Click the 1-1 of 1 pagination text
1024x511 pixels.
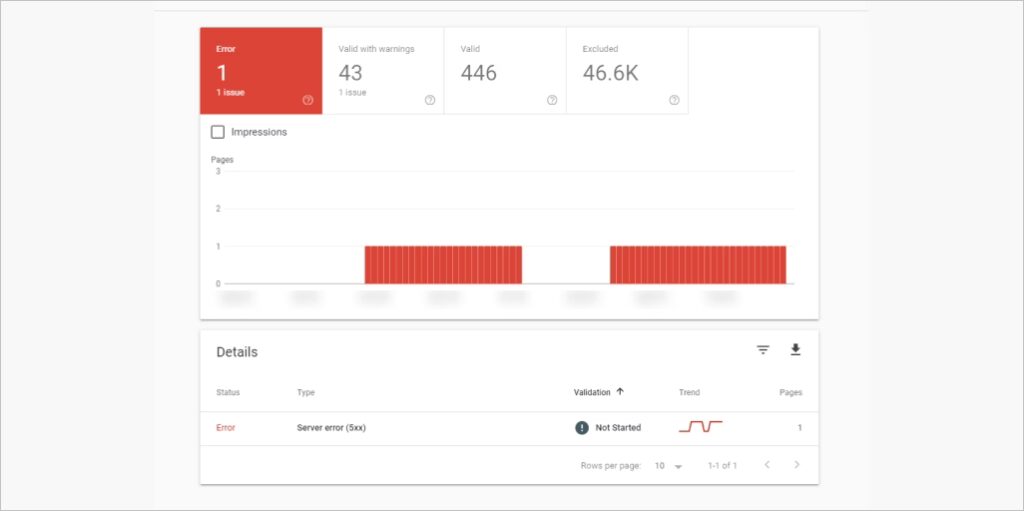pyautogui.click(x=722, y=466)
